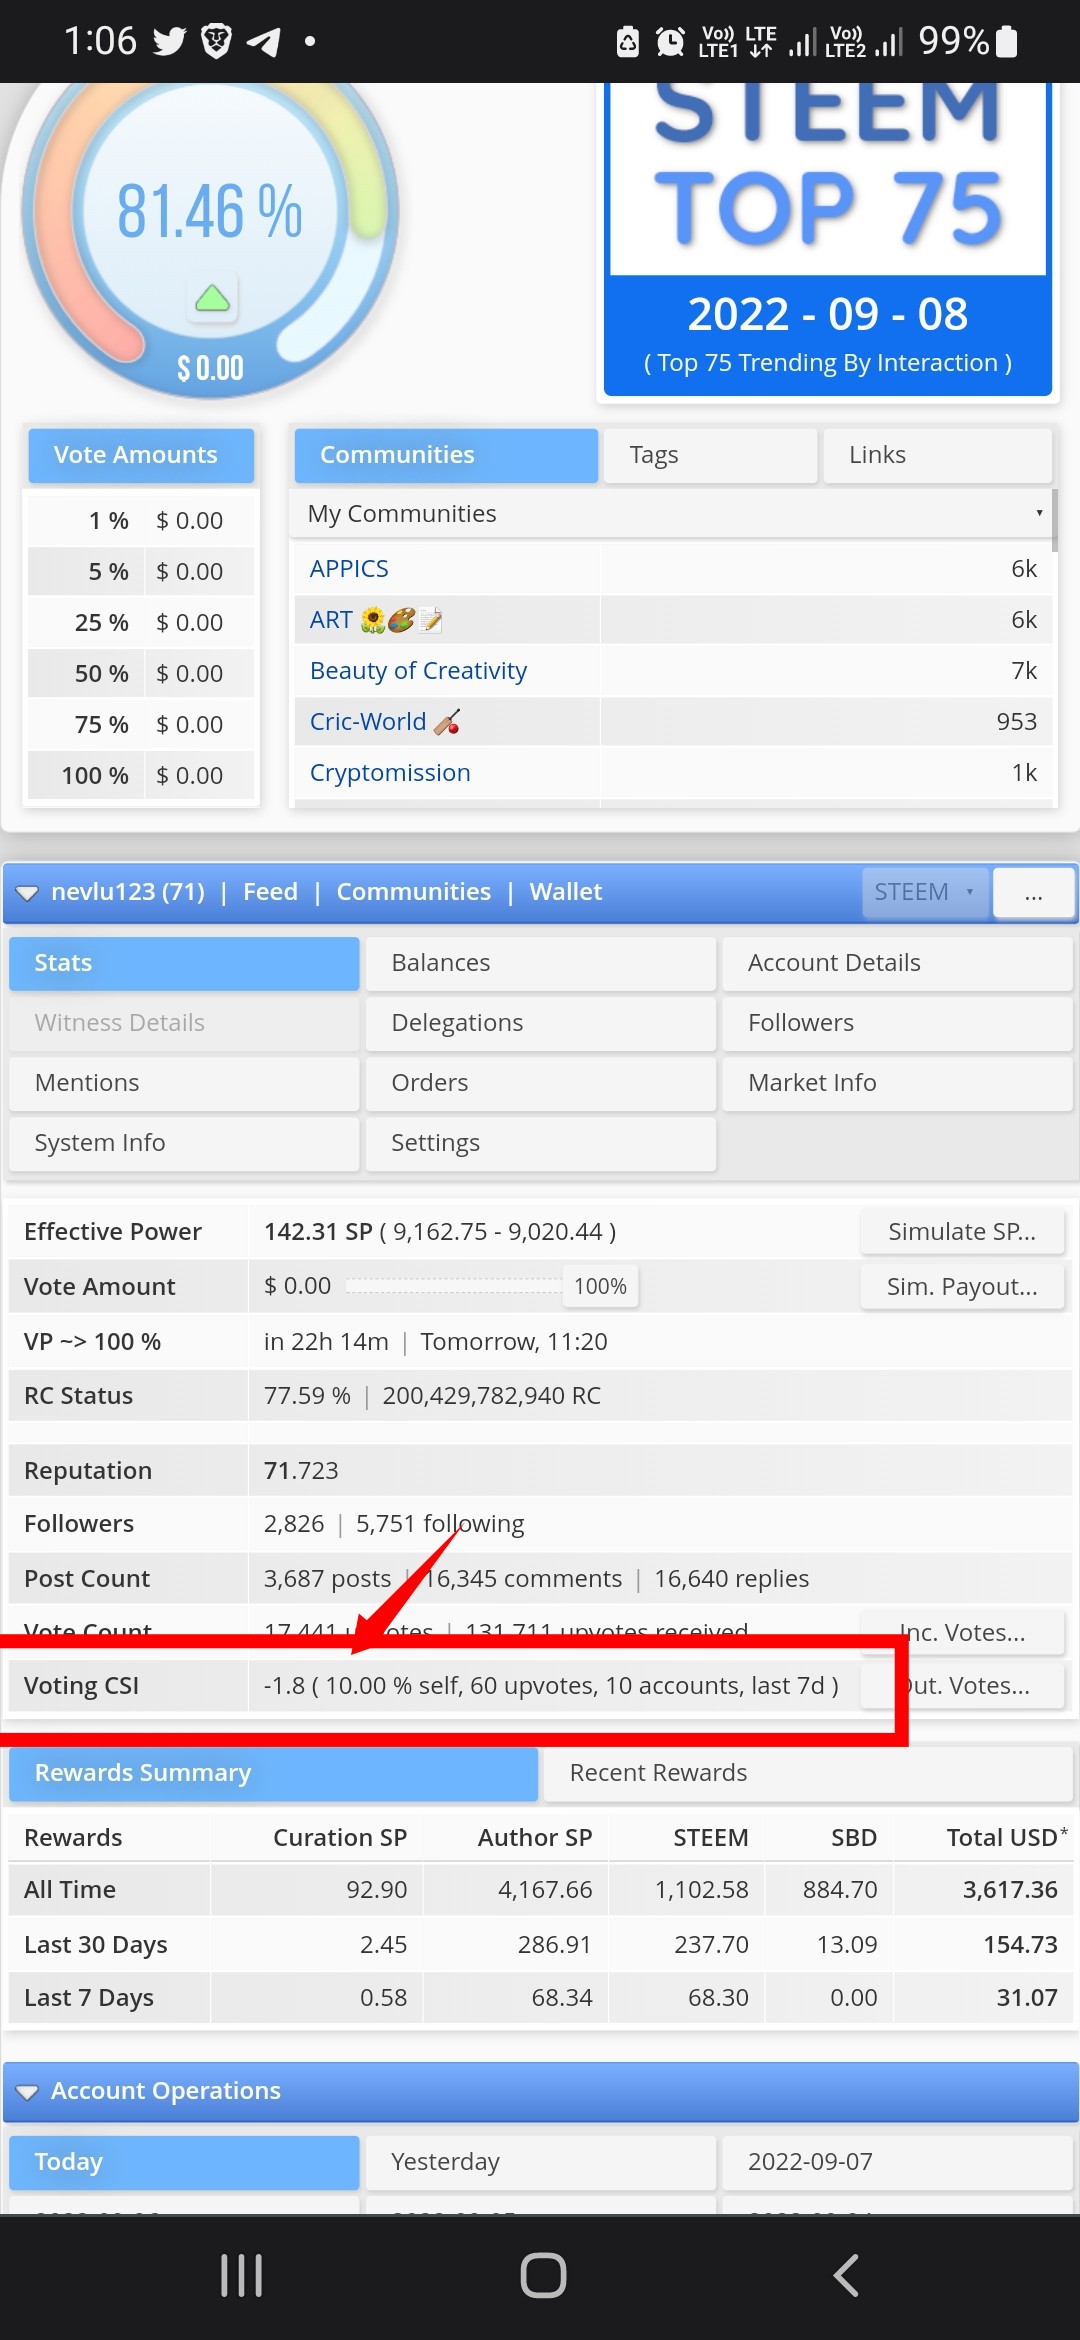Tap the 81.46 % voting power gauge

pos(210,212)
